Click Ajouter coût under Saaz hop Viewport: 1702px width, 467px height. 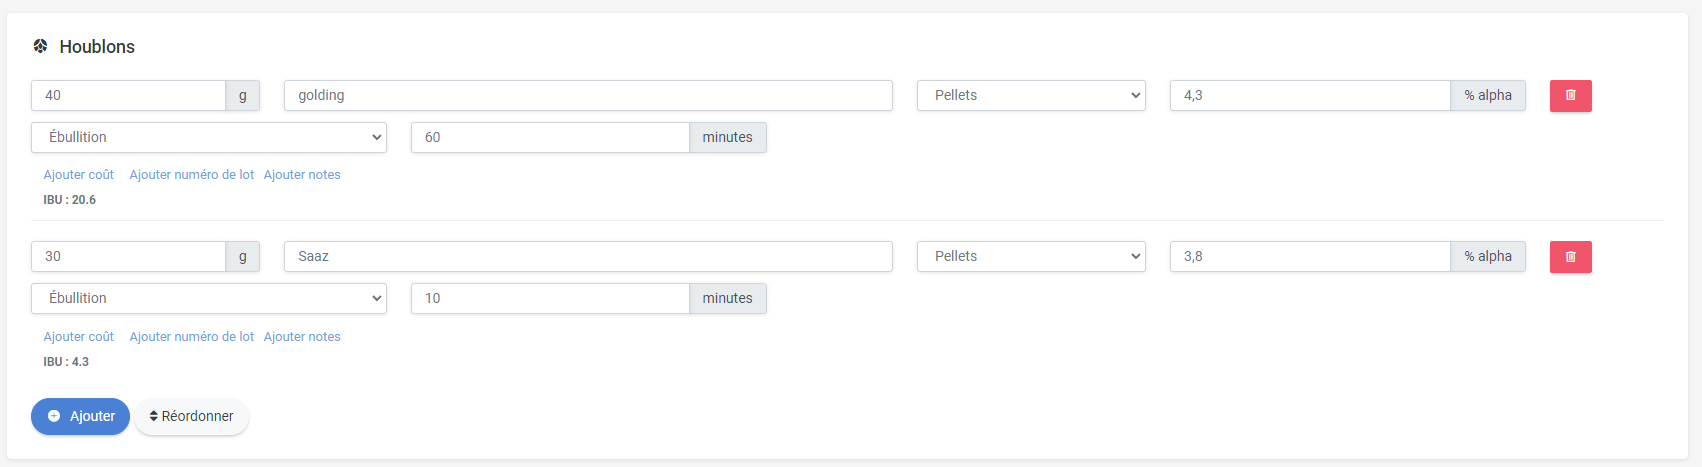pyautogui.click(x=78, y=336)
